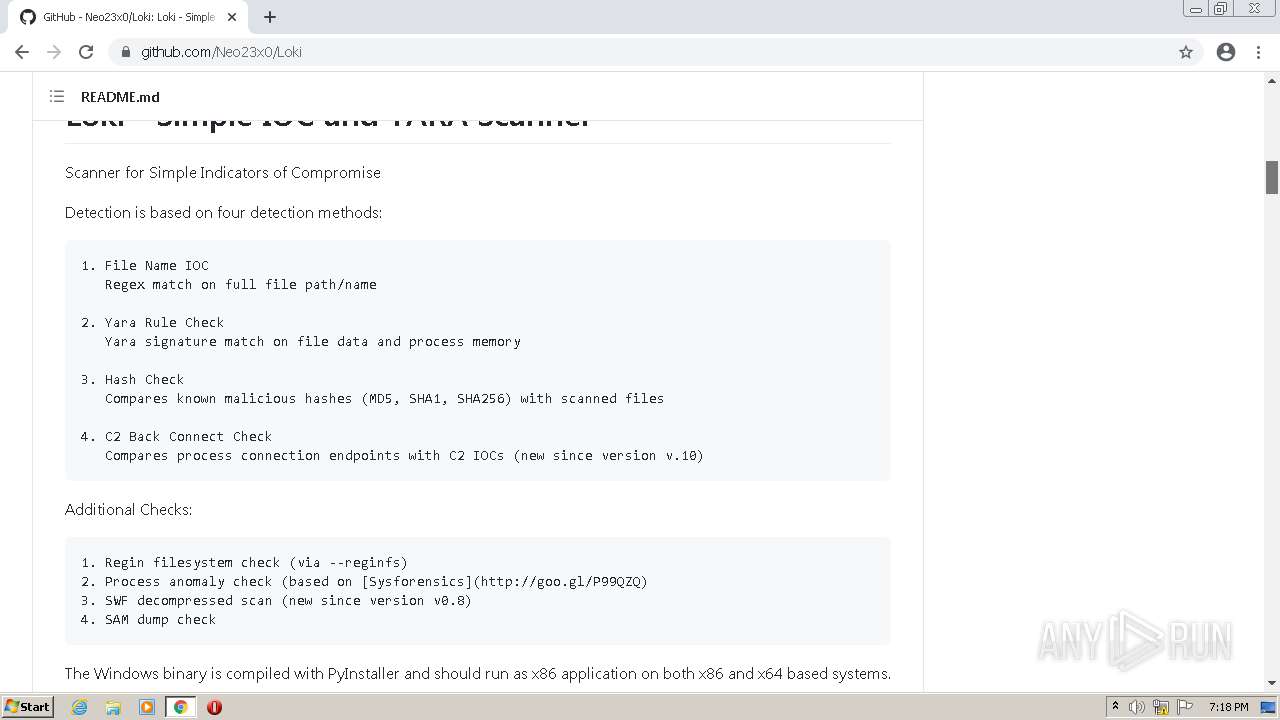Switch to the Chrome taskbar button
The width and height of the screenshot is (1280, 720).
click(x=180, y=707)
